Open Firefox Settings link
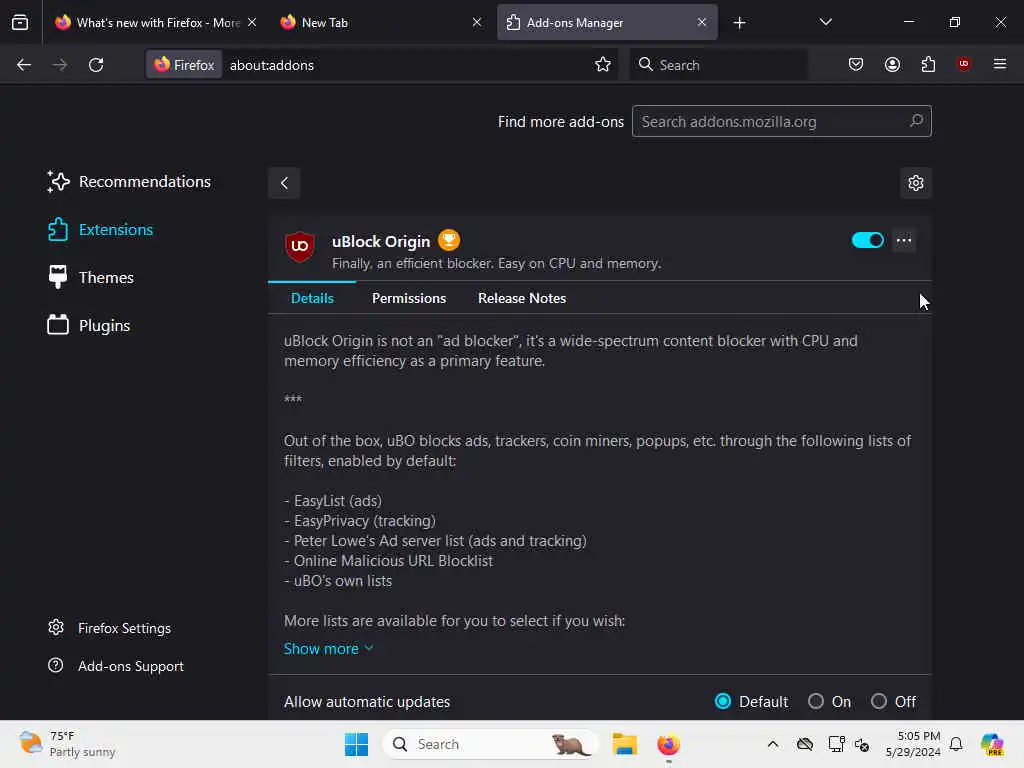Image resolution: width=1024 pixels, height=768 pixels. (109, 628)
